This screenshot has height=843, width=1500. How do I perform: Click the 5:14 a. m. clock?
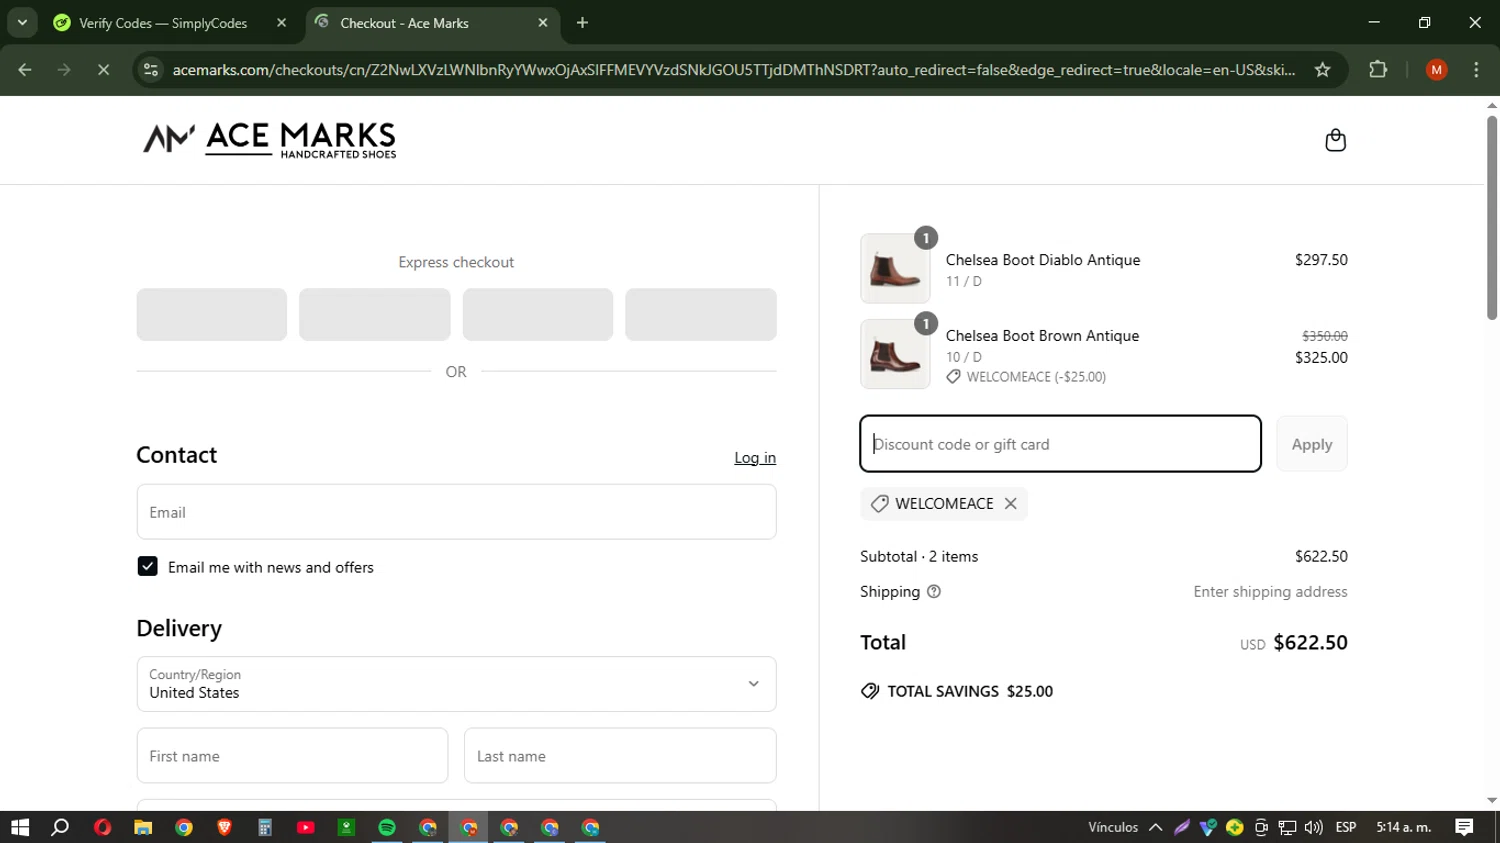point(1404,827)
